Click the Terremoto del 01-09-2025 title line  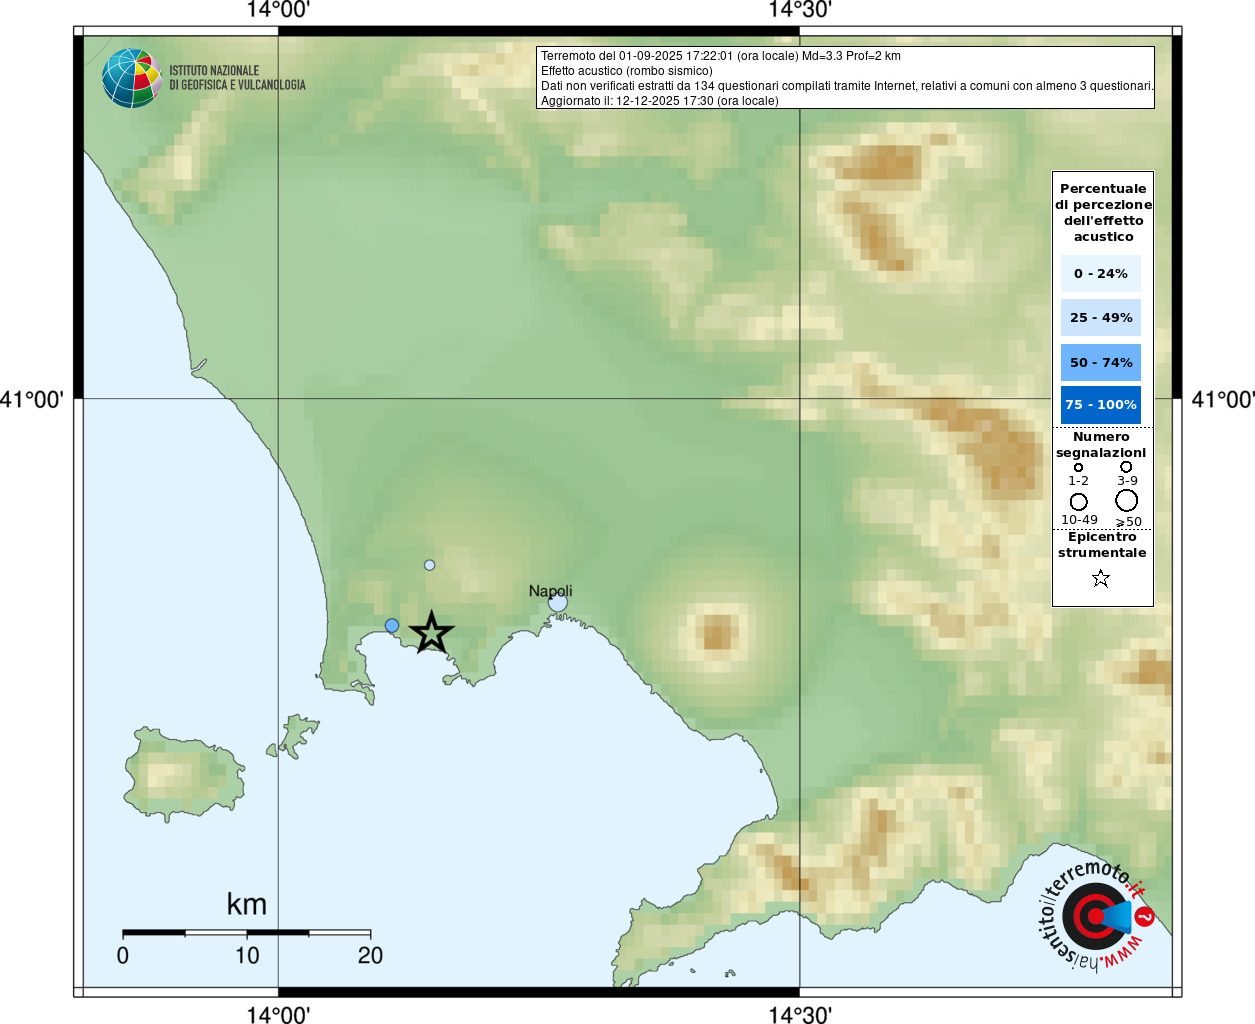[x=720, y=56]
